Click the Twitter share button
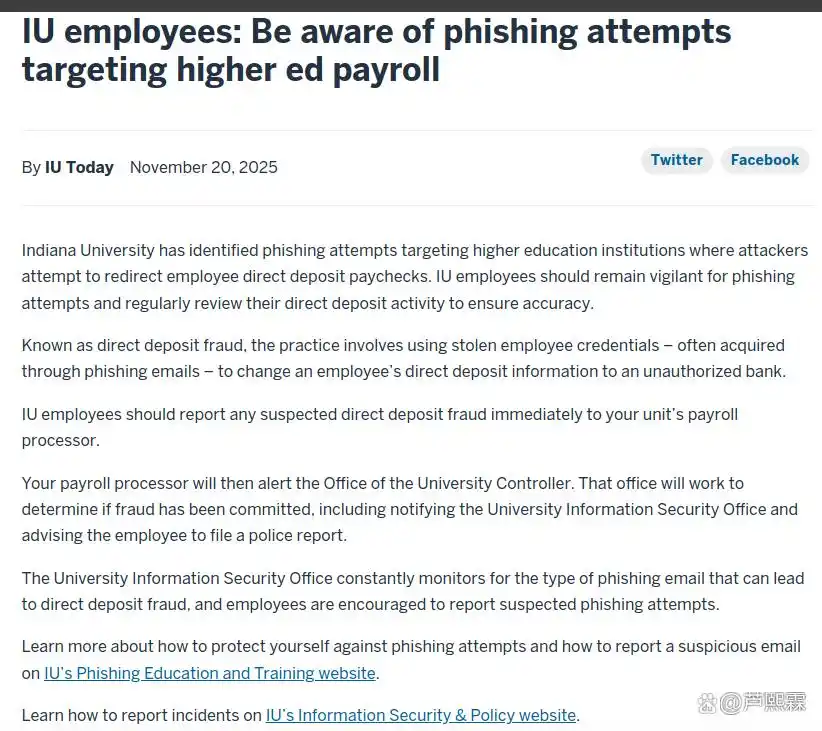This screenshot has height=731, width=822. pos(676,160)
